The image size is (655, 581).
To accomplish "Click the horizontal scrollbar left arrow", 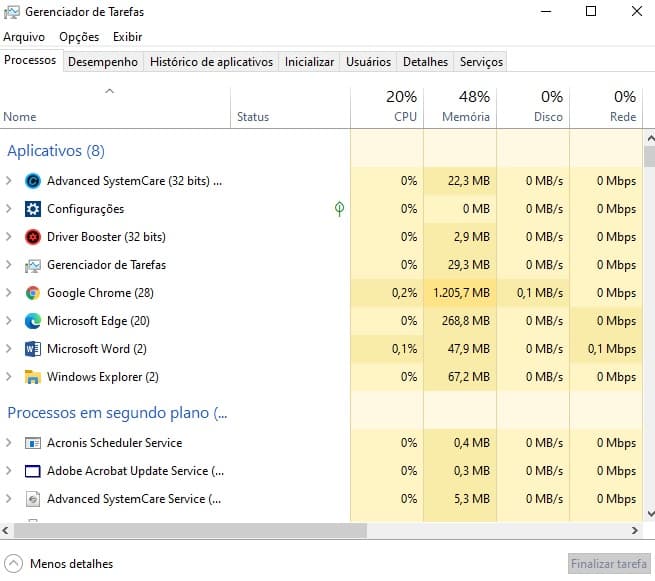I will click(x=5, y=530).
